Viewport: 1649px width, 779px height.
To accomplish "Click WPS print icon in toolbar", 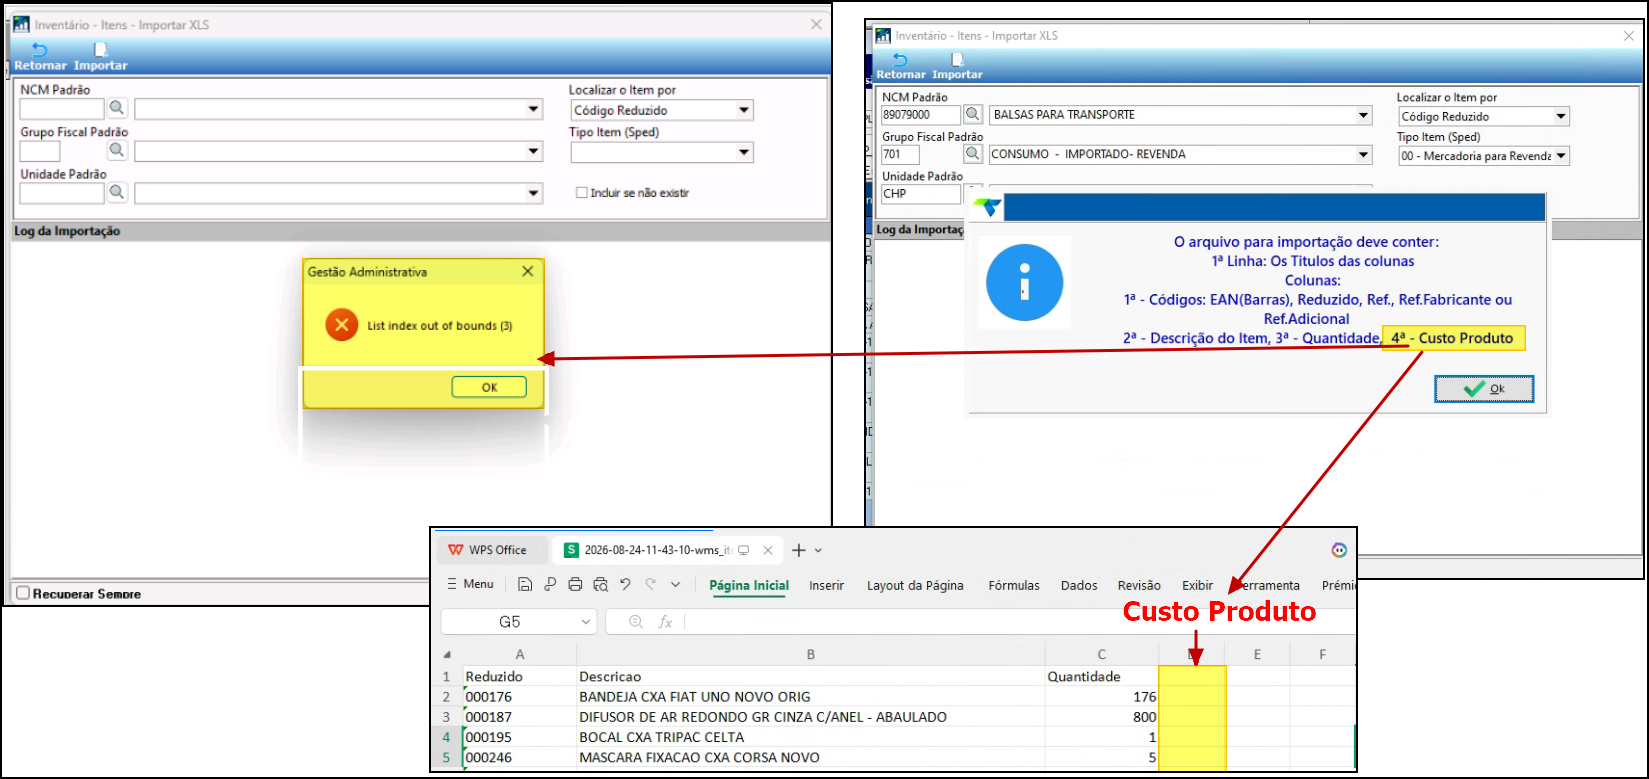I will pos(575,585).
